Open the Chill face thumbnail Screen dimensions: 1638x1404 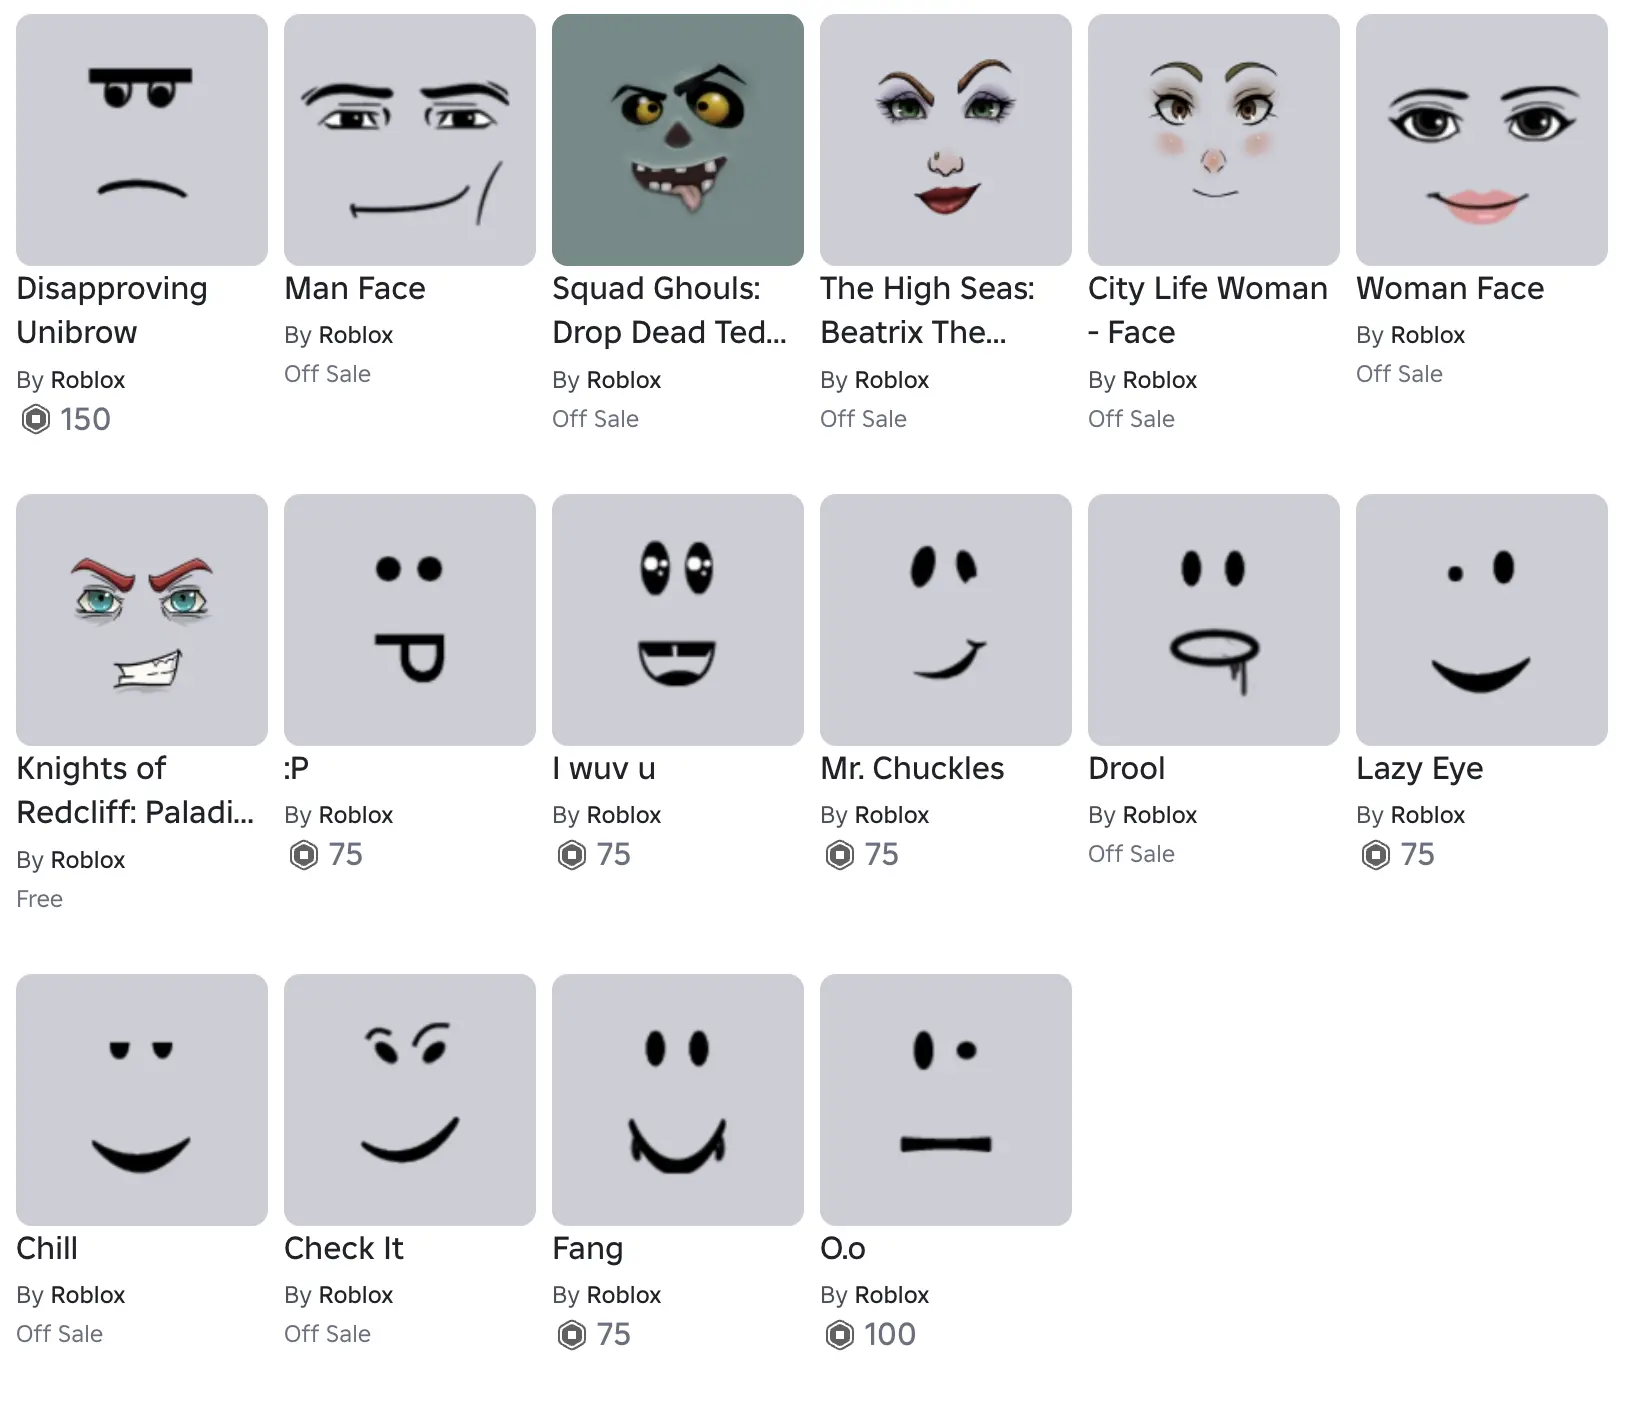click(142, 1100)
